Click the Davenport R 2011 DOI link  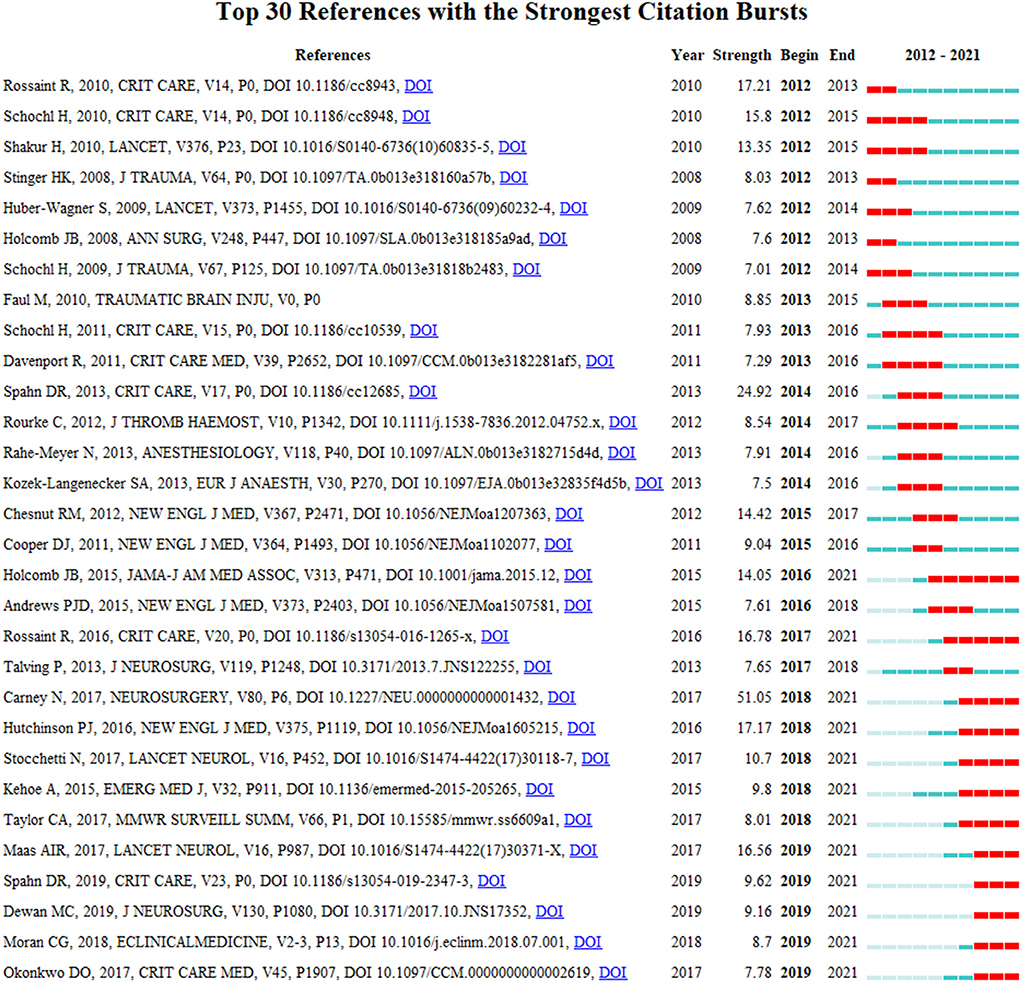(600, 361)
